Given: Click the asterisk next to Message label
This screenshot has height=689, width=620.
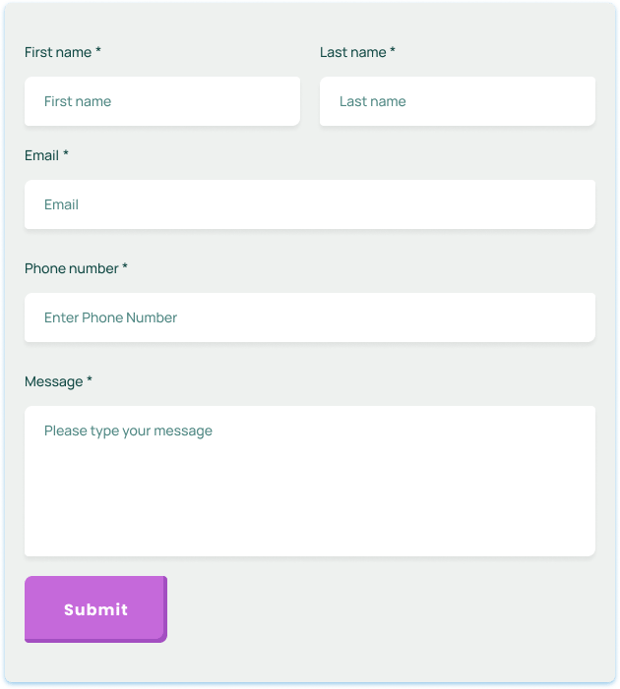Looking at the screenshot, I should (x=89, y=381).
